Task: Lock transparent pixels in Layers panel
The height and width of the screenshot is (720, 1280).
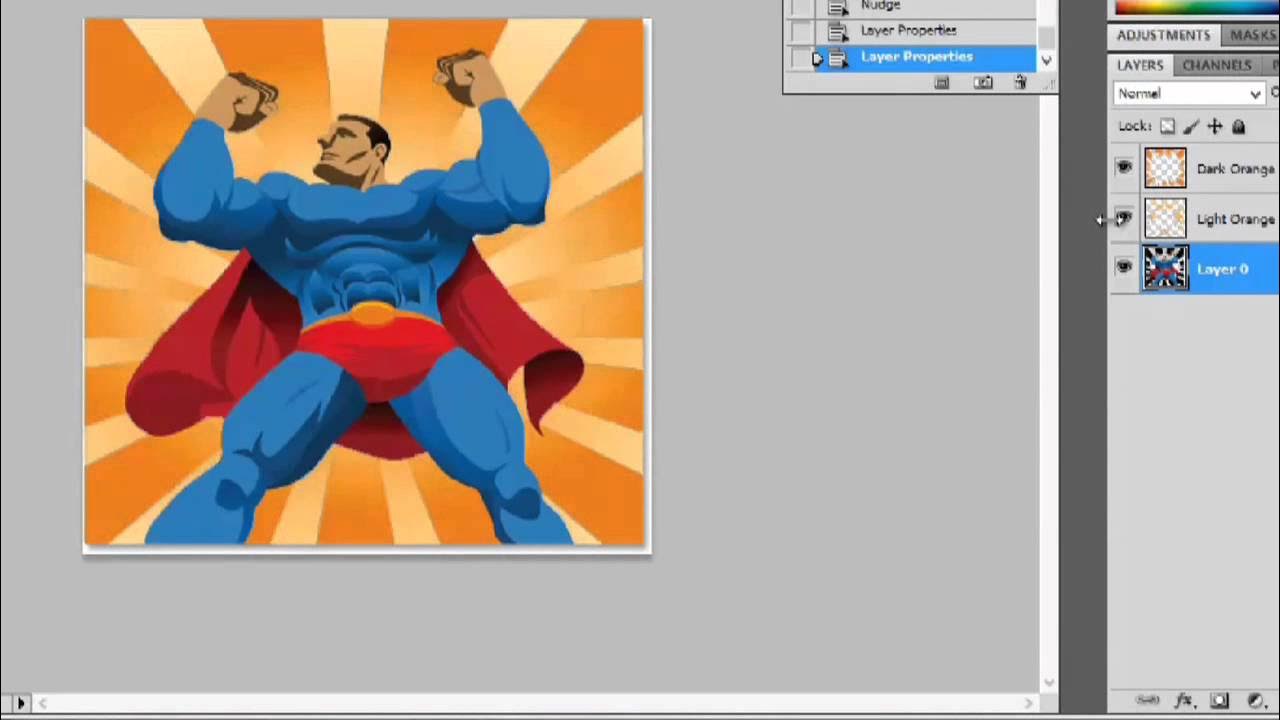Action: tap(1167, 126)
